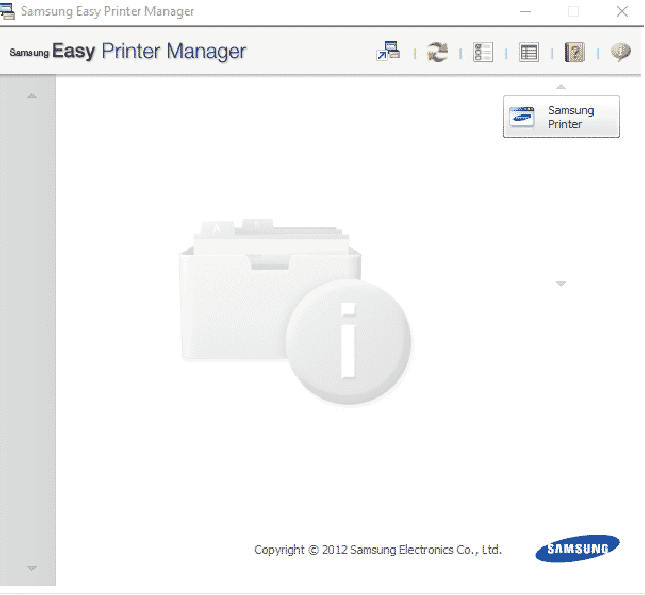The height and width of the screenshot is (595, 645).
Task: Open the checklist-style settings icon in the toolbar
Action: pos(483,52)
